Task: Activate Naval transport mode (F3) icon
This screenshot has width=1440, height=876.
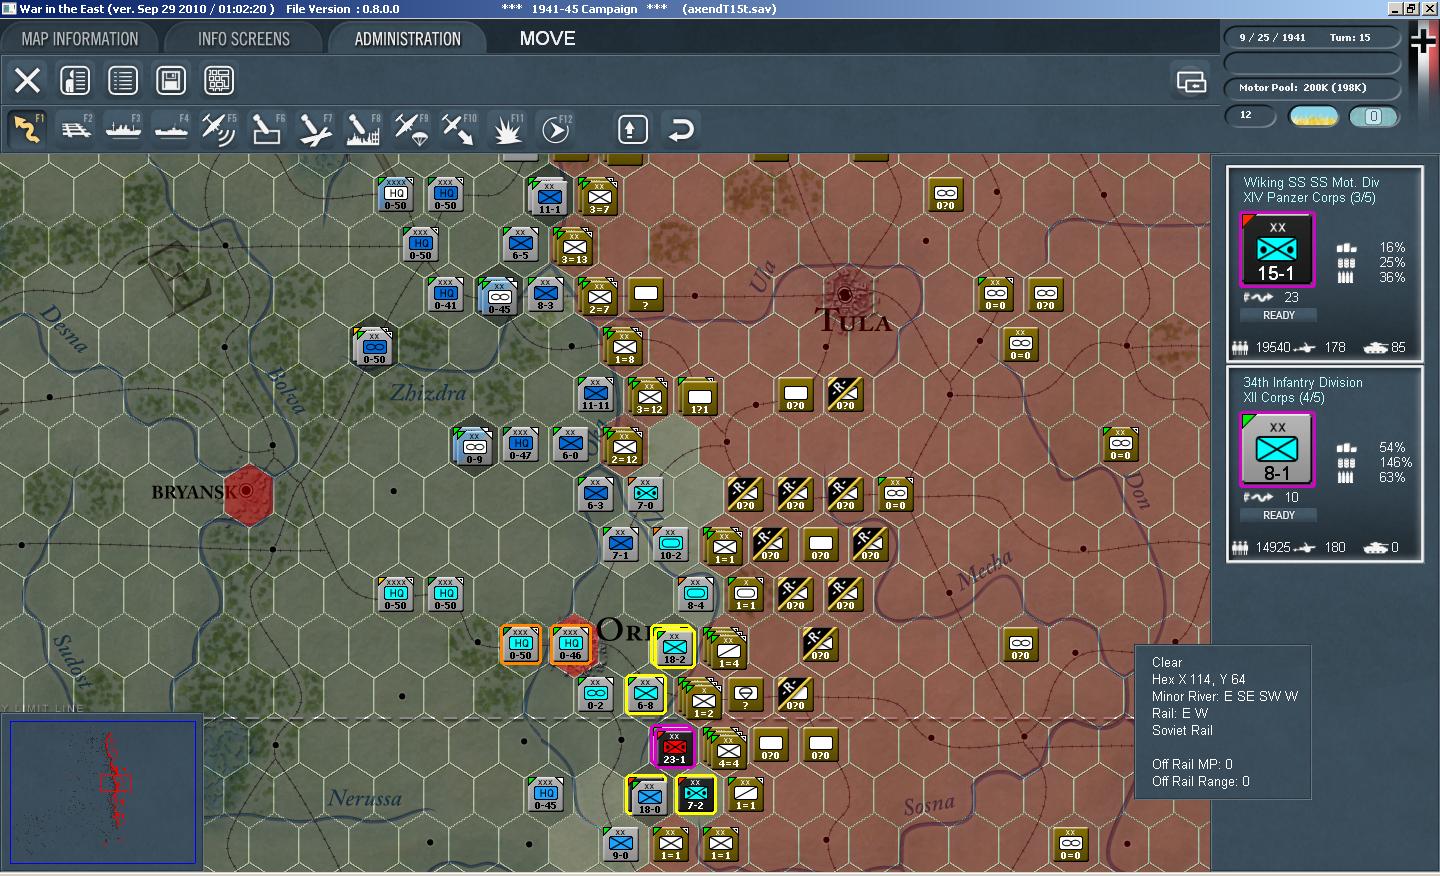Action: (123, 129)
